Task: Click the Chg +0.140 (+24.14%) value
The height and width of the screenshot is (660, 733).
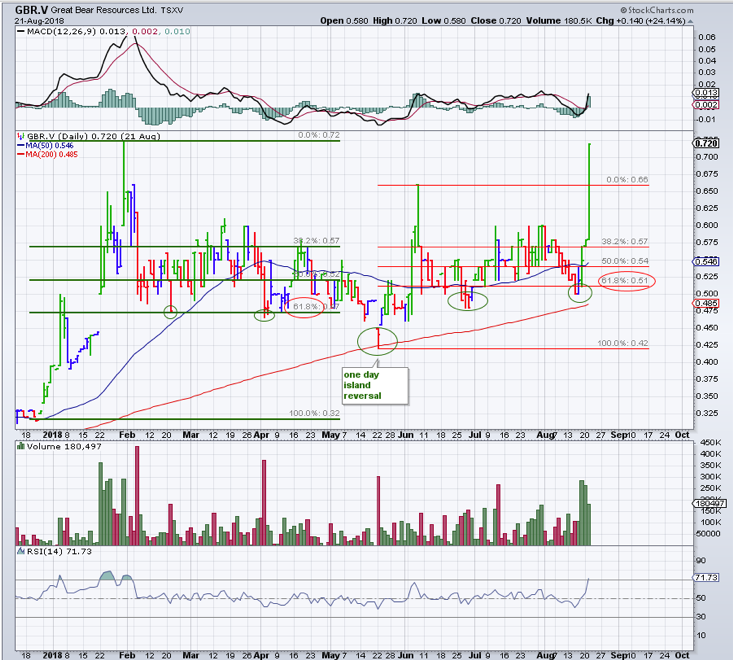Action: click(640, 21)
